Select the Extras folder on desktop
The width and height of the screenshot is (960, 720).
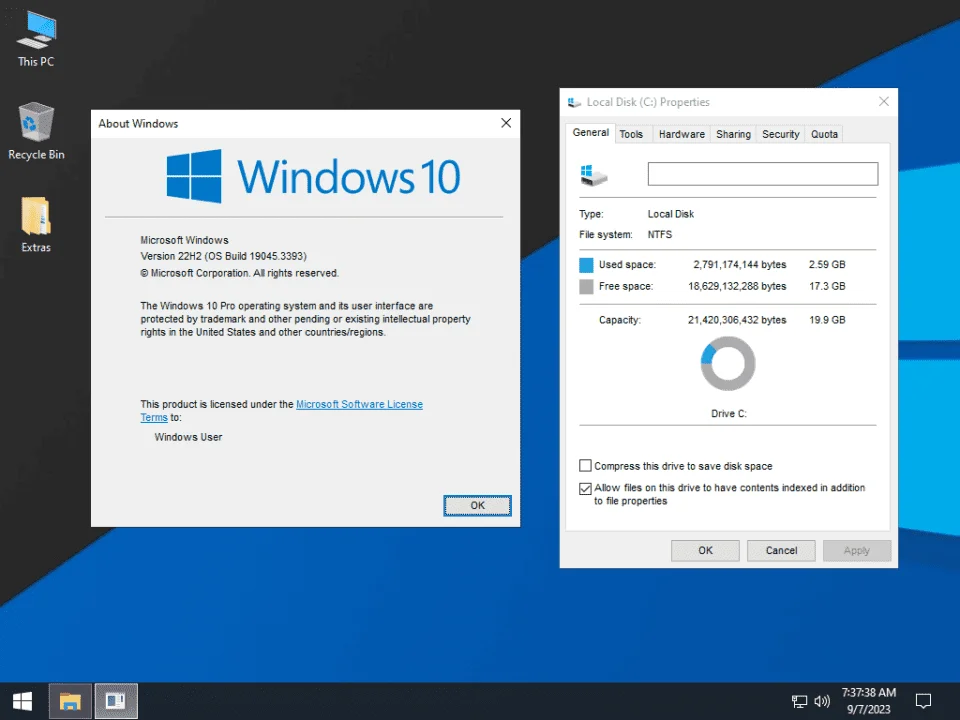coord(36,225)
